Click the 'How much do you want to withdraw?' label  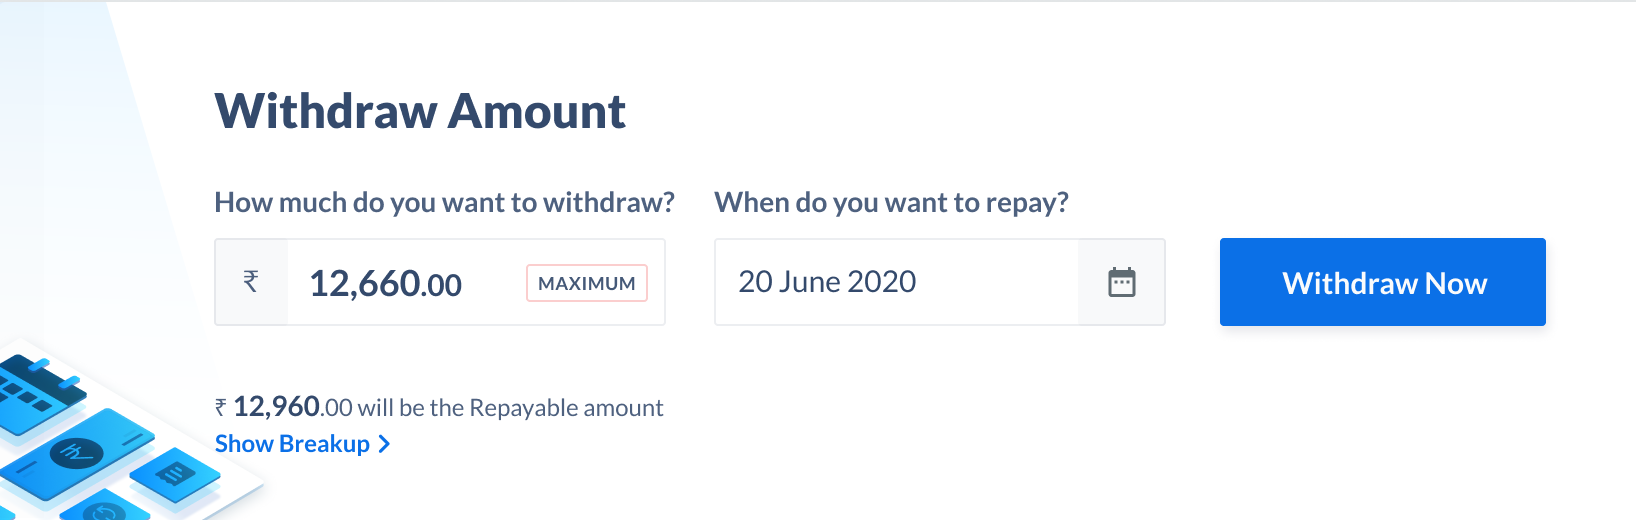point(445,202)
